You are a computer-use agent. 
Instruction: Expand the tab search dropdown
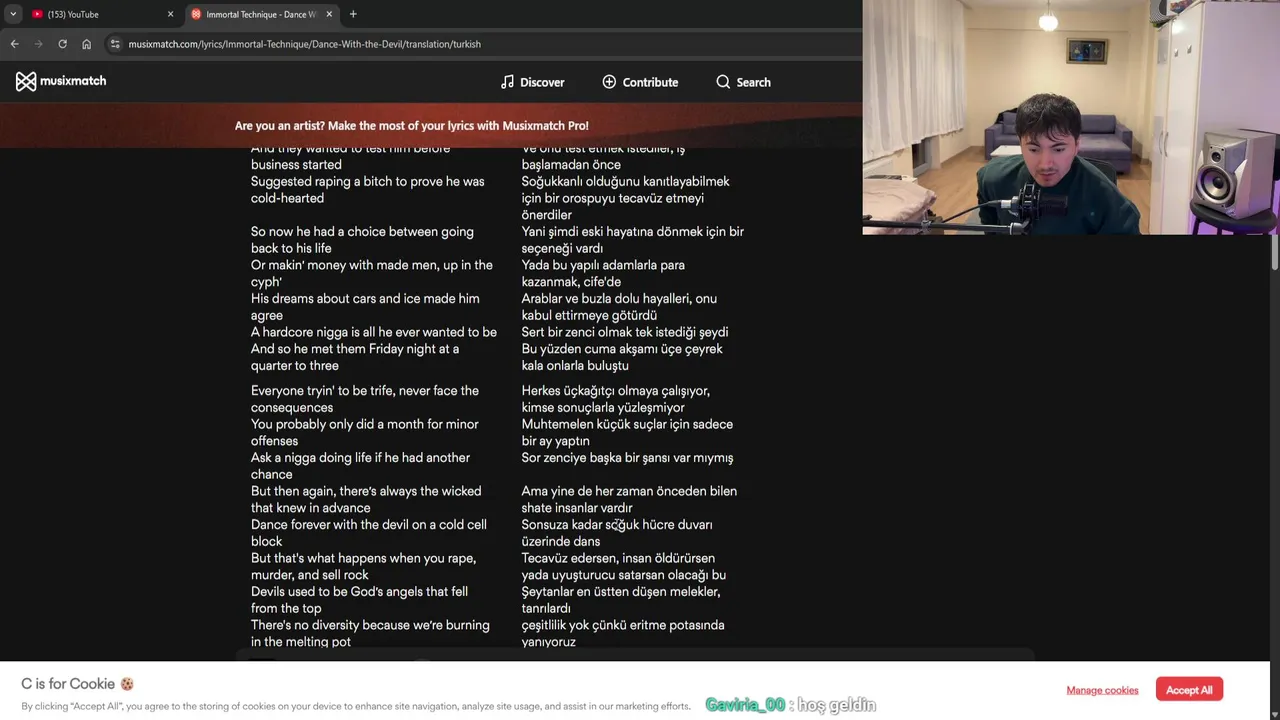(x=12, y=14)
